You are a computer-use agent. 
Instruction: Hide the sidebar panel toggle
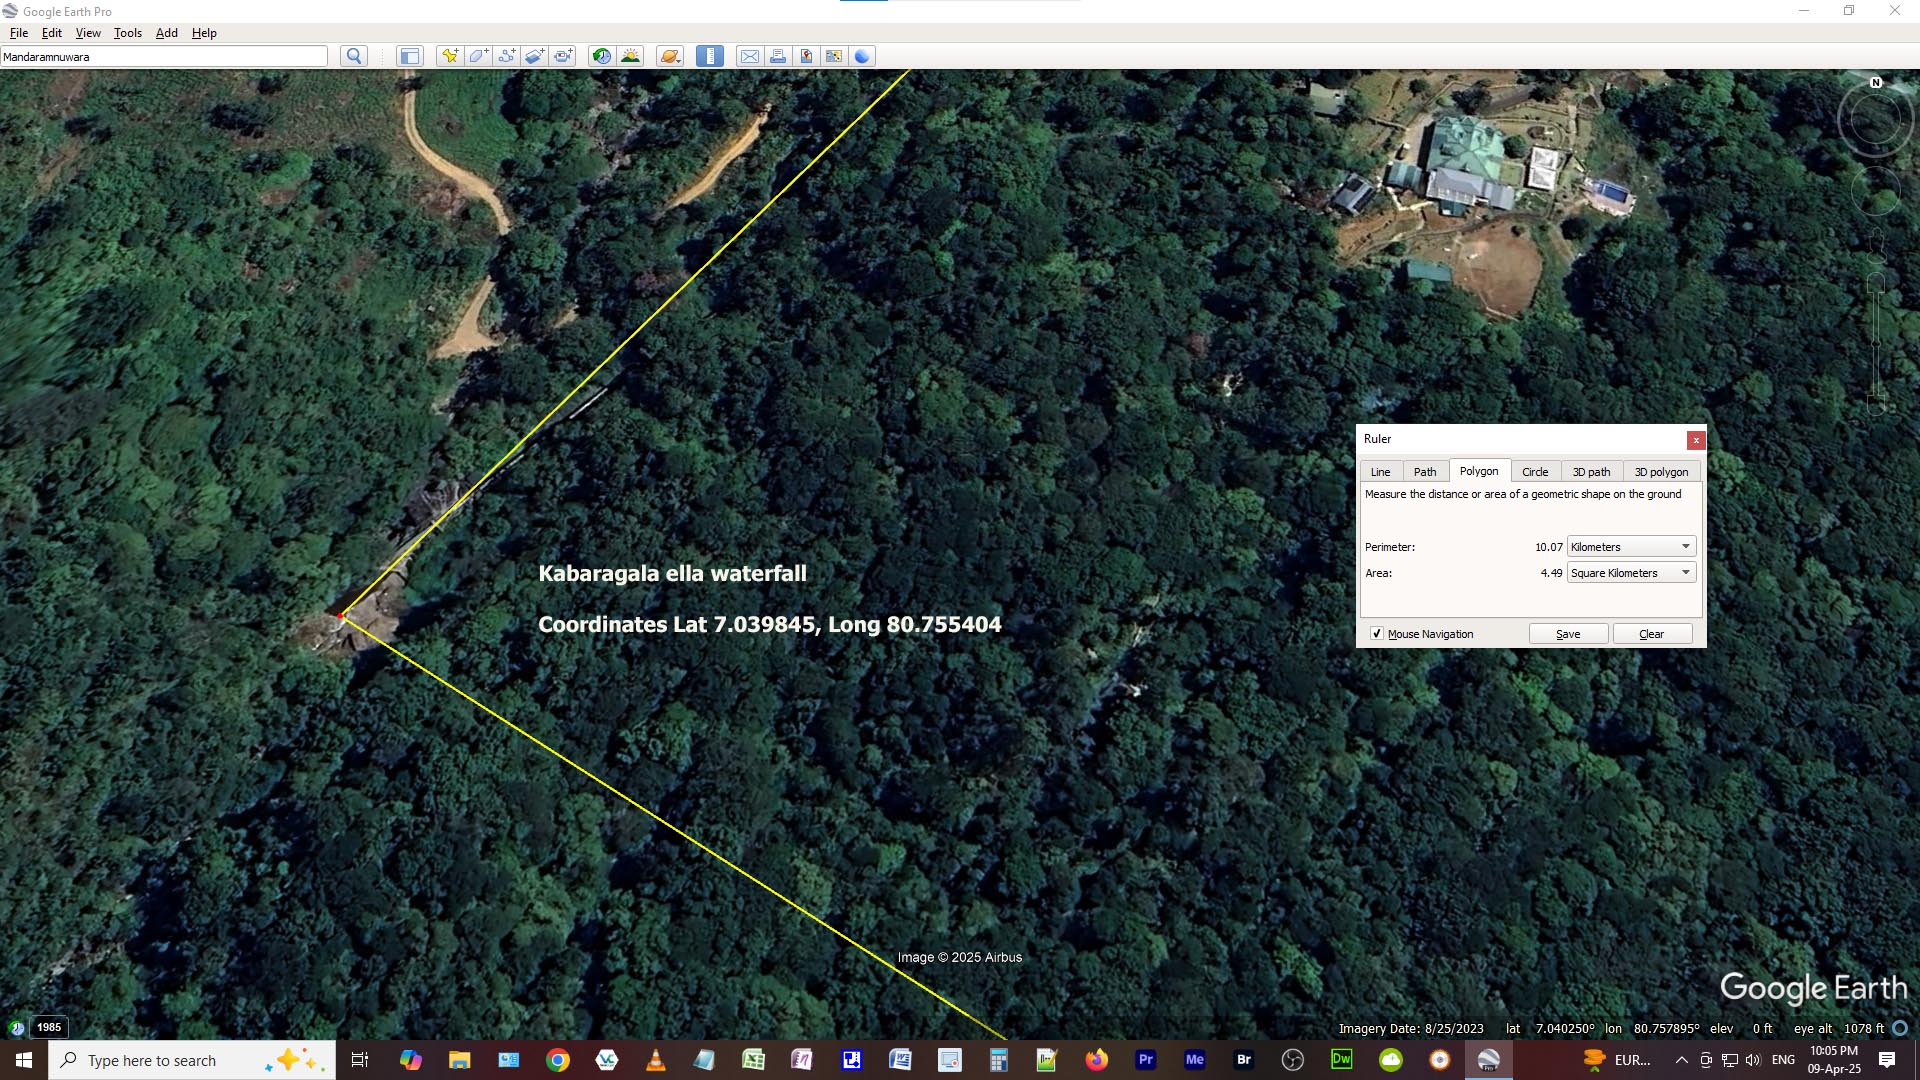point(409,56)
